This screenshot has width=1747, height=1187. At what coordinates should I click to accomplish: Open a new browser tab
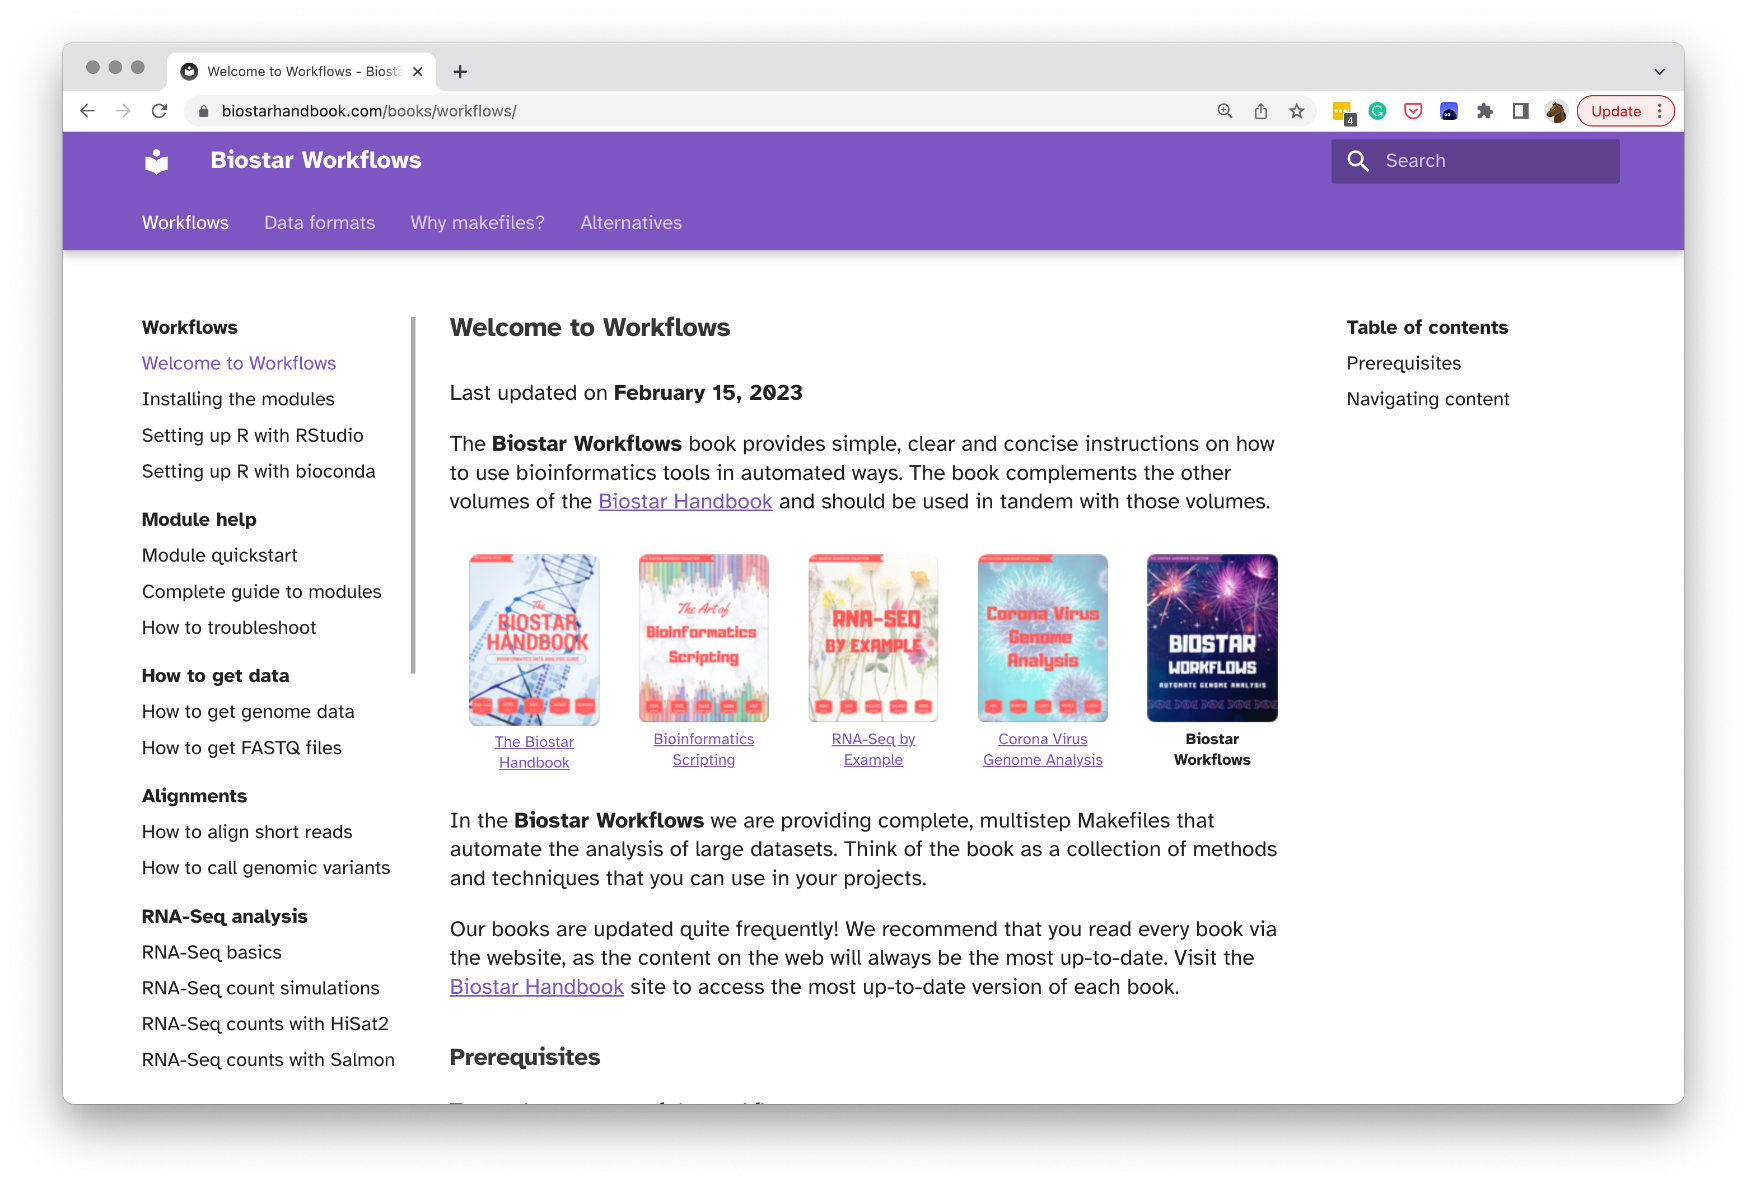[x=460, y=72]
